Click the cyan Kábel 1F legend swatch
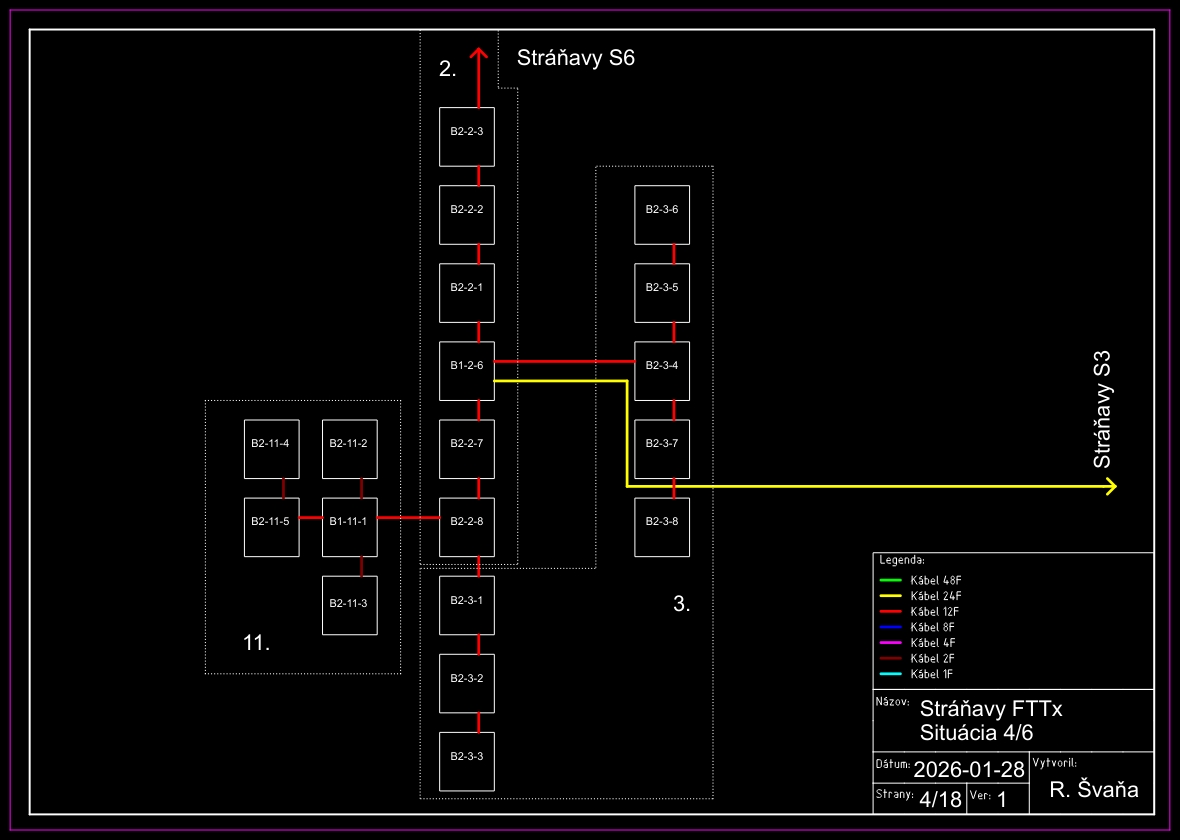Image resolution: width=1180 pixels, height=840 pixels. point(892,674)
